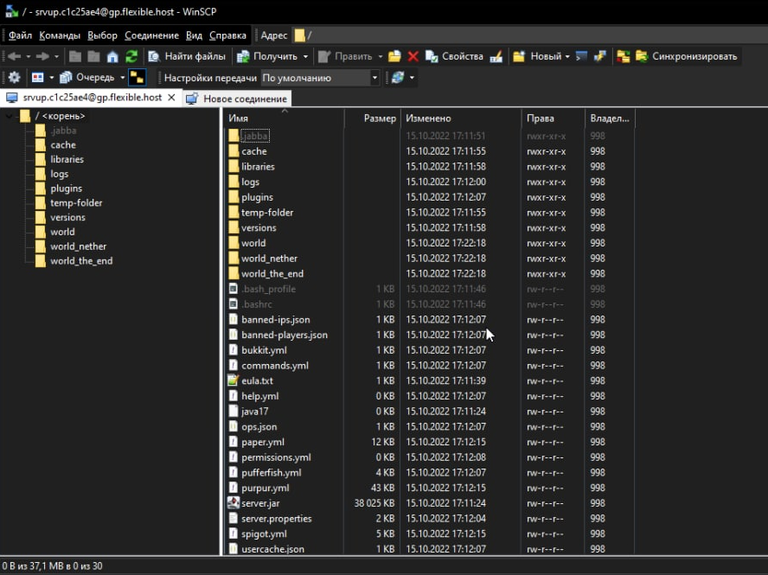Open the Вид menu
This screenshot has height=575, width=768.
point(194,35)
